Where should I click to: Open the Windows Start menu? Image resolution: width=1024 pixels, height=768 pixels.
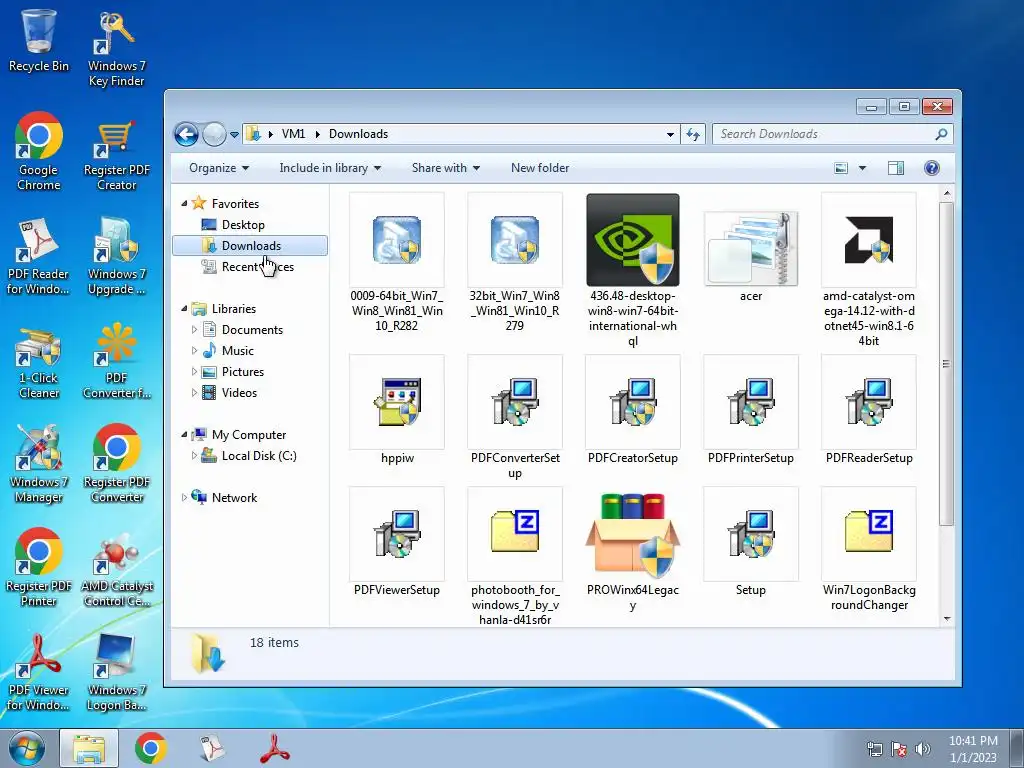(x=26, y=748)
